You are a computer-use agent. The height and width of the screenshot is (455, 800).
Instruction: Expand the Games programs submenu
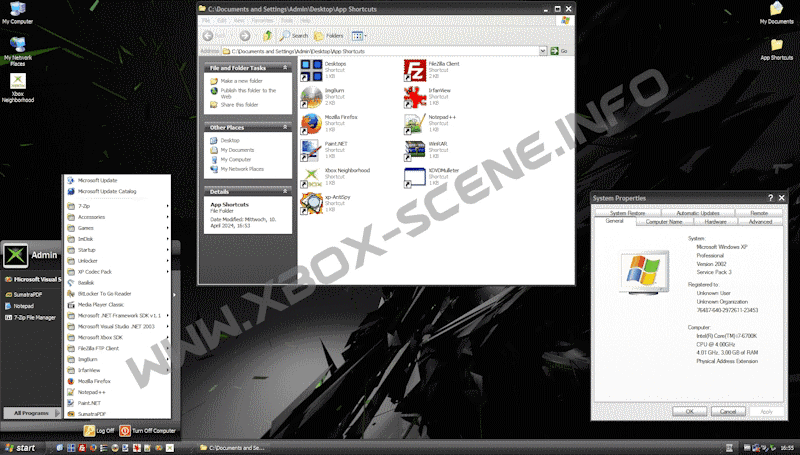(x=117, y=228)
